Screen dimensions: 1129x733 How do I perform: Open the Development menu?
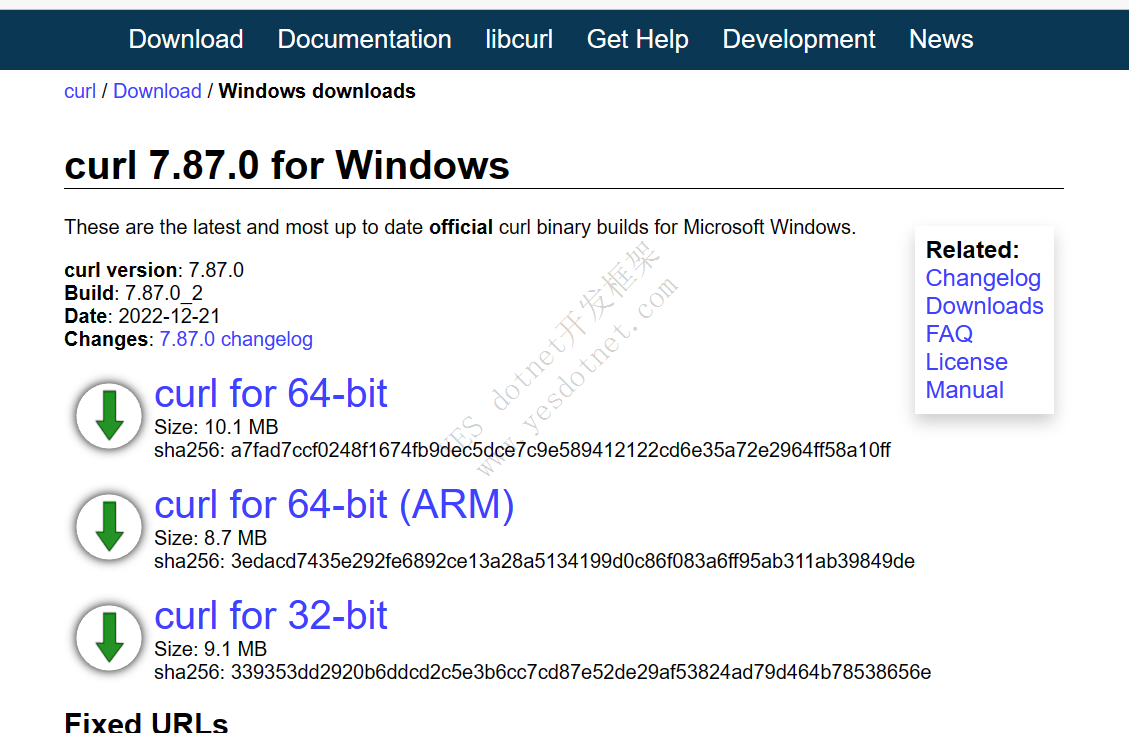[x=799, y=39]
